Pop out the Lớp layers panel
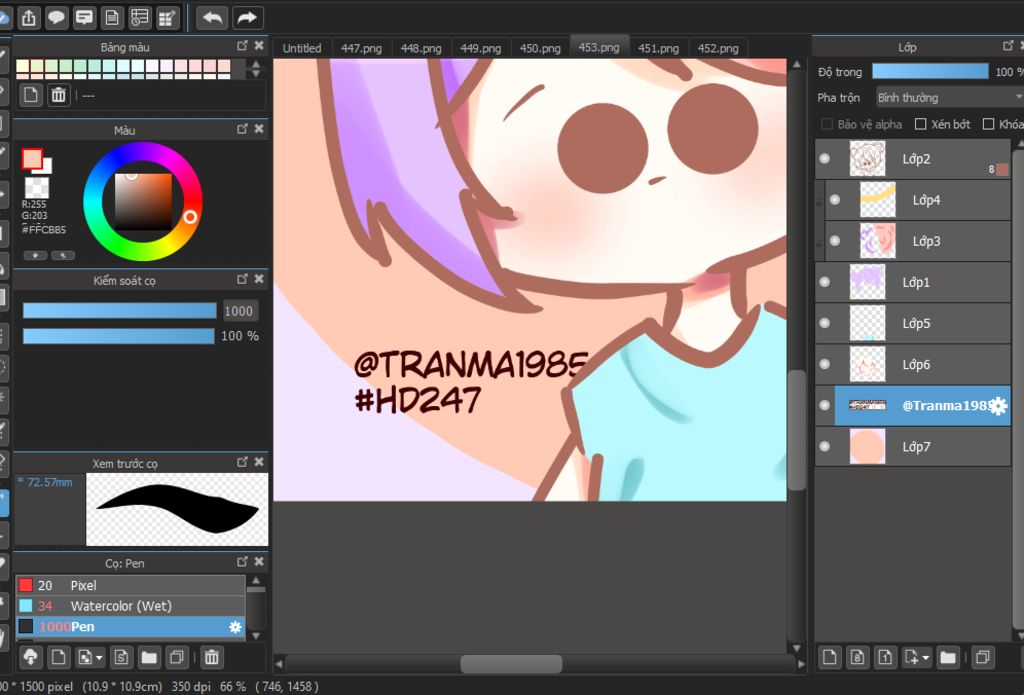The height and width of the screenshot is (695, 1024). [x=1008, y=46]
